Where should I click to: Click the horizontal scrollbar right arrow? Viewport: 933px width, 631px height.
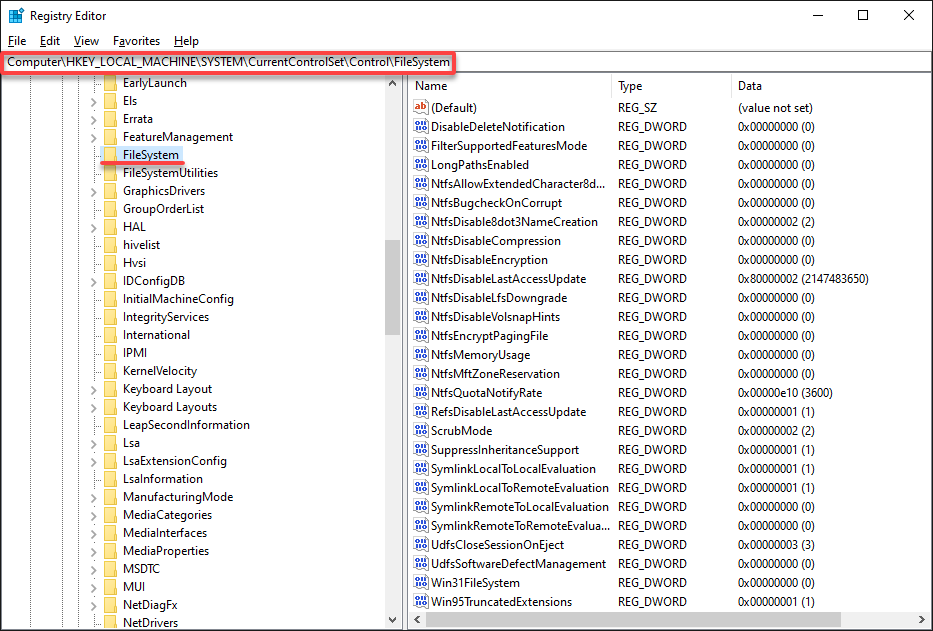[x=922, y=620]
